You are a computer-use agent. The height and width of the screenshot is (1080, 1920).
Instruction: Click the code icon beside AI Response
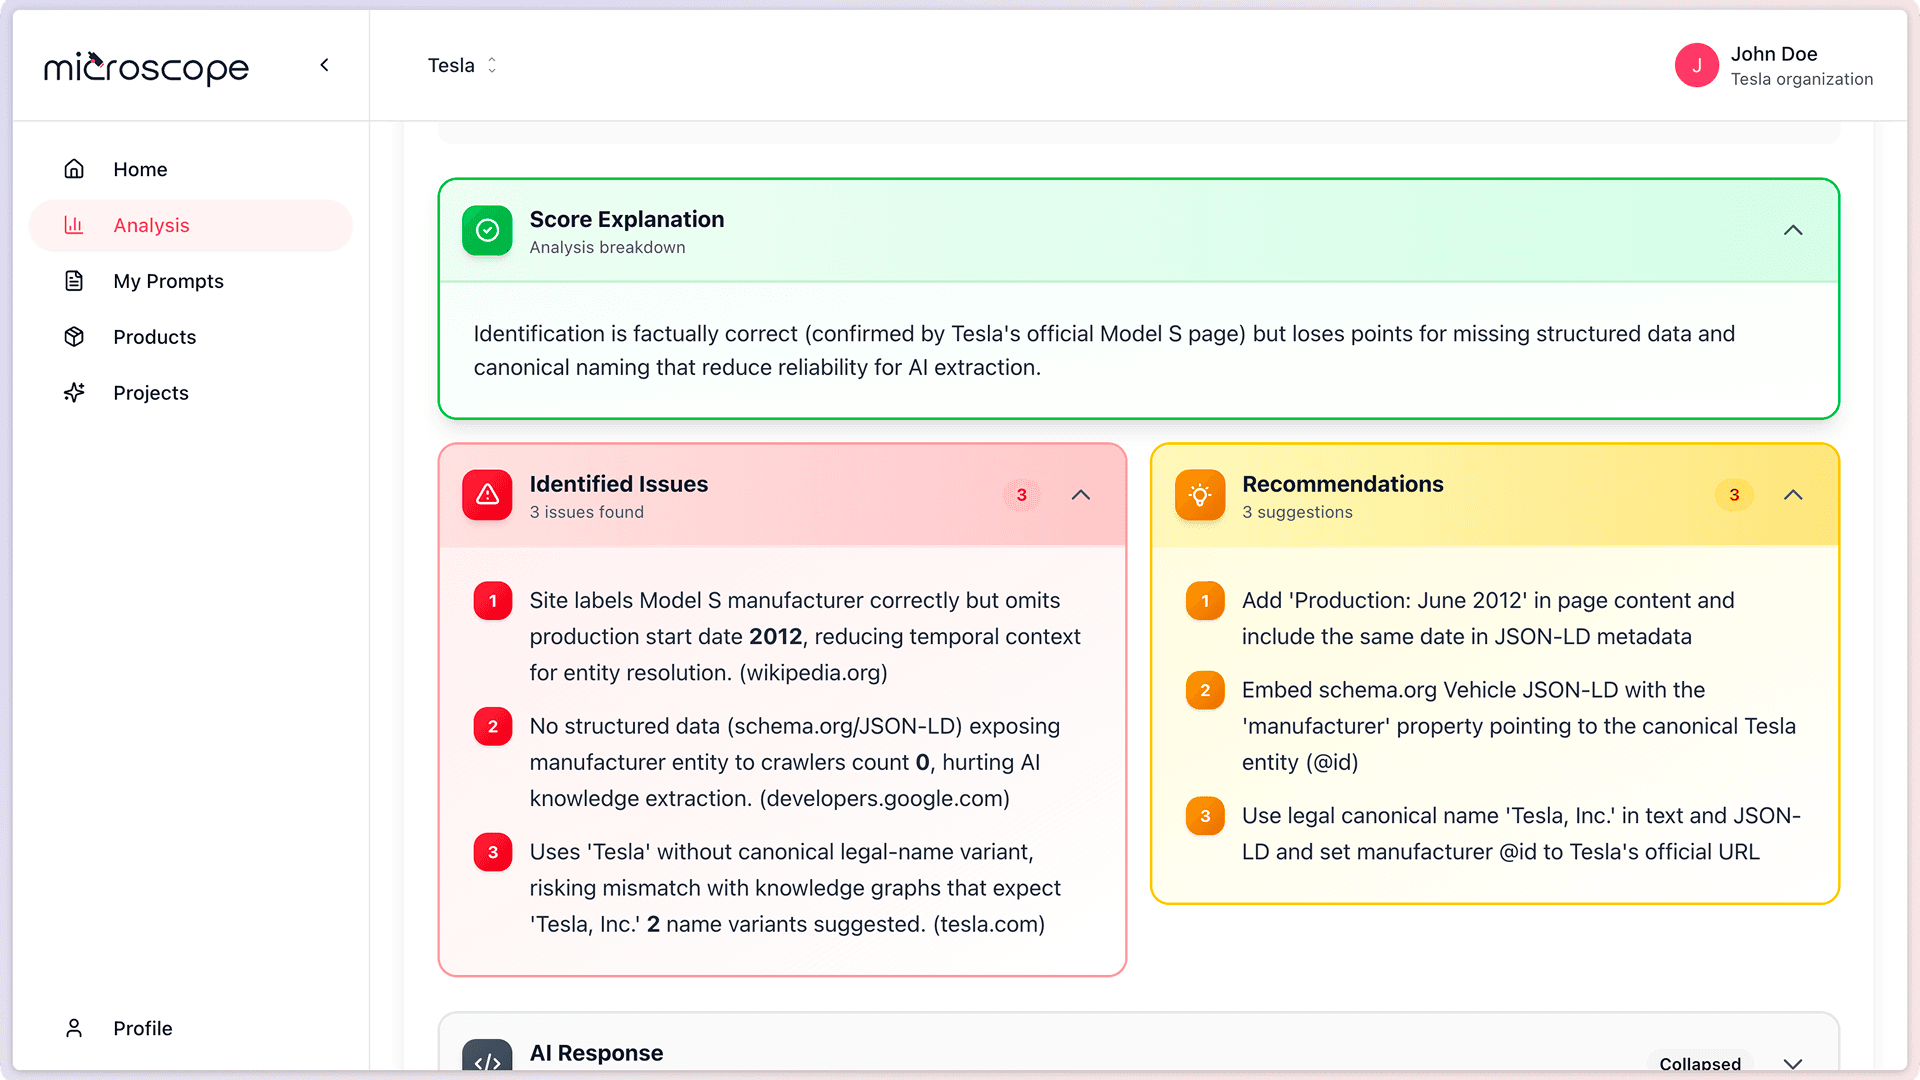tap(487, 1062)
